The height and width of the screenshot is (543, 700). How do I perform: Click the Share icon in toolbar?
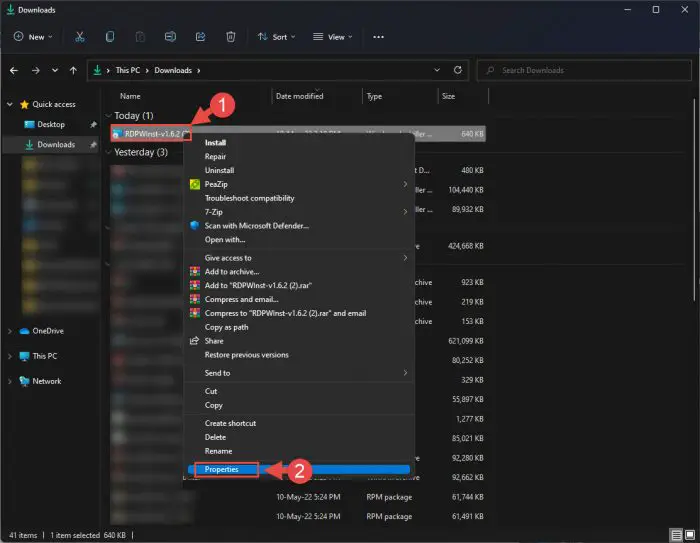coord(201,37)
